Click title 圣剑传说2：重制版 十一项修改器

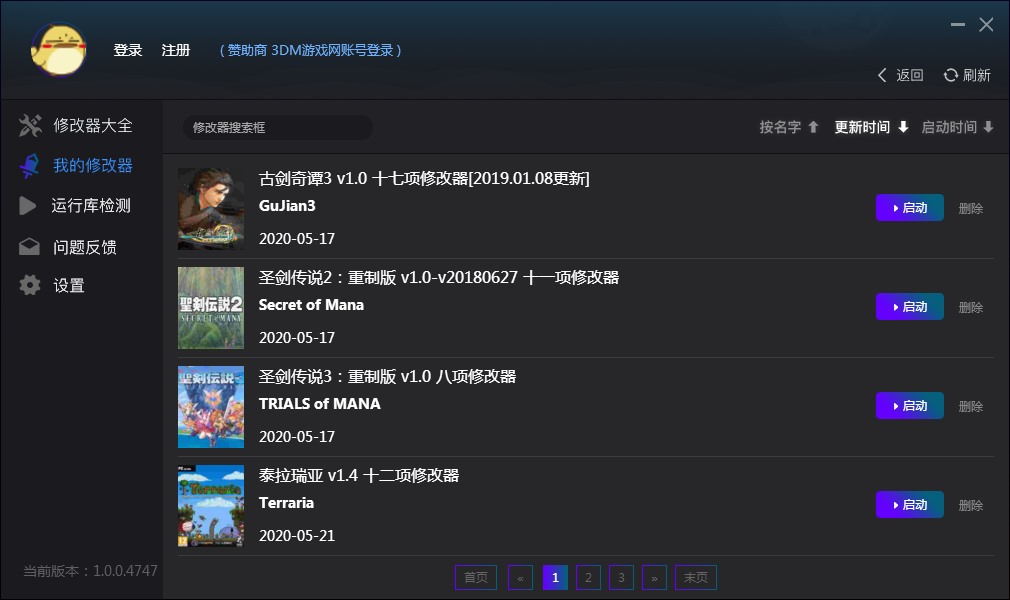click(439, 278)
